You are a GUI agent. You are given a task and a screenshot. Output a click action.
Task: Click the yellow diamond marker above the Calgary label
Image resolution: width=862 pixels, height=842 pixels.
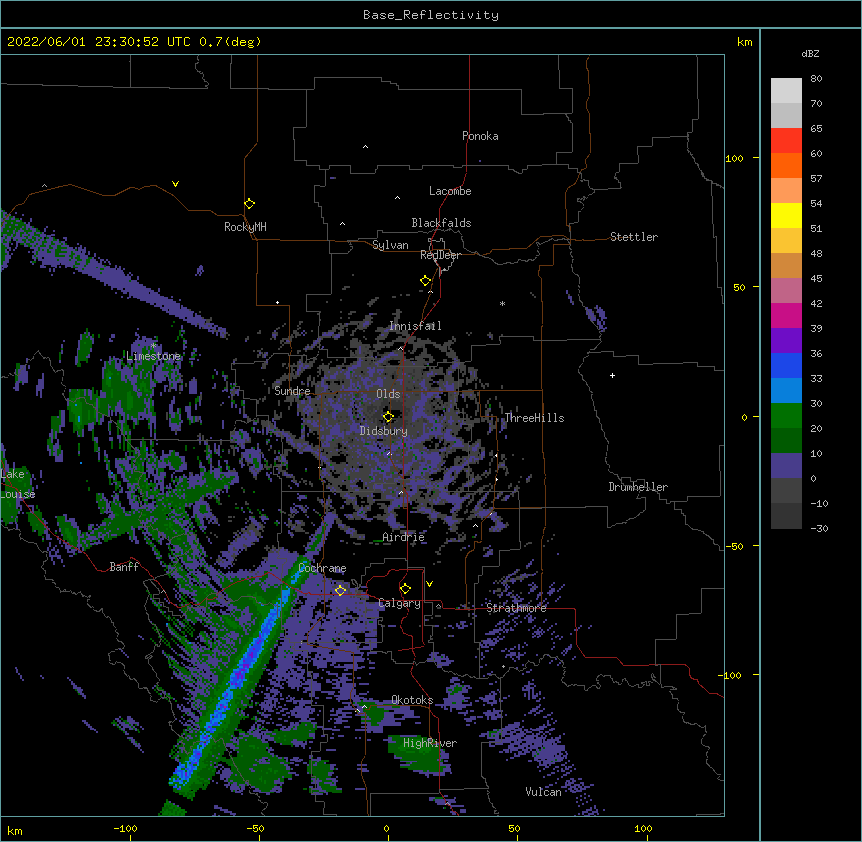point(405,589)
